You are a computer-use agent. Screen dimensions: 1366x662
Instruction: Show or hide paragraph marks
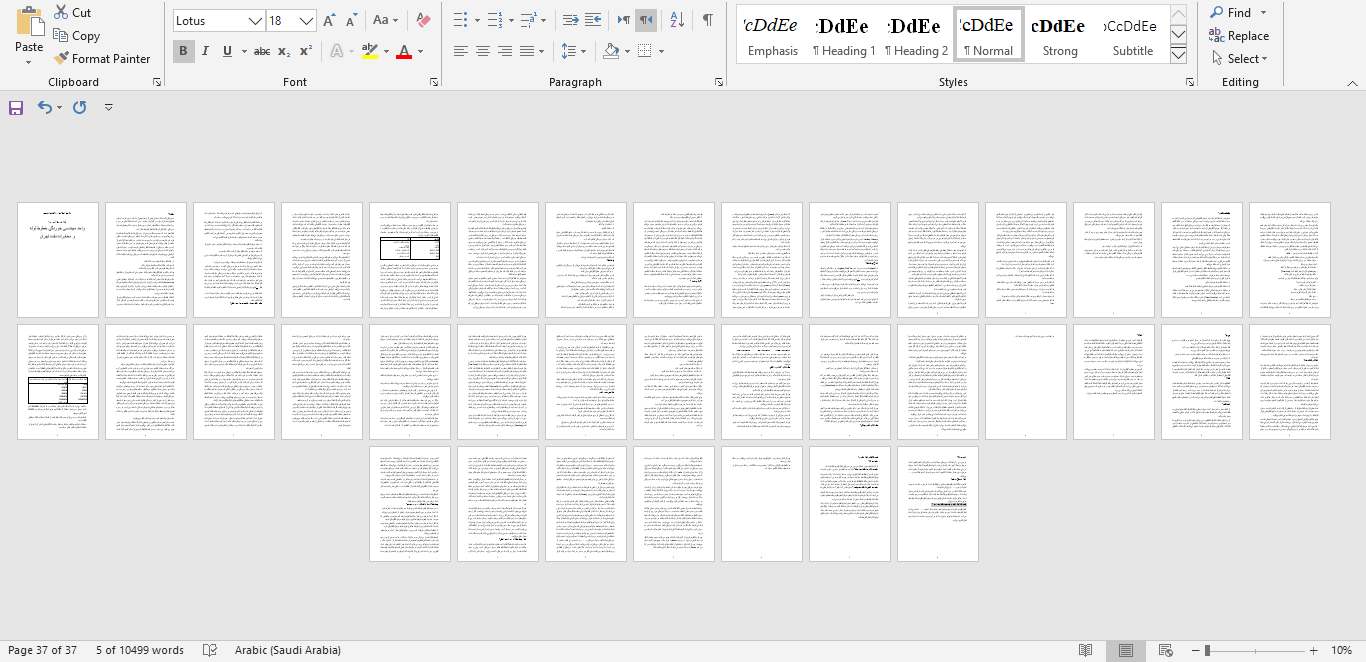tap(708, 20)
